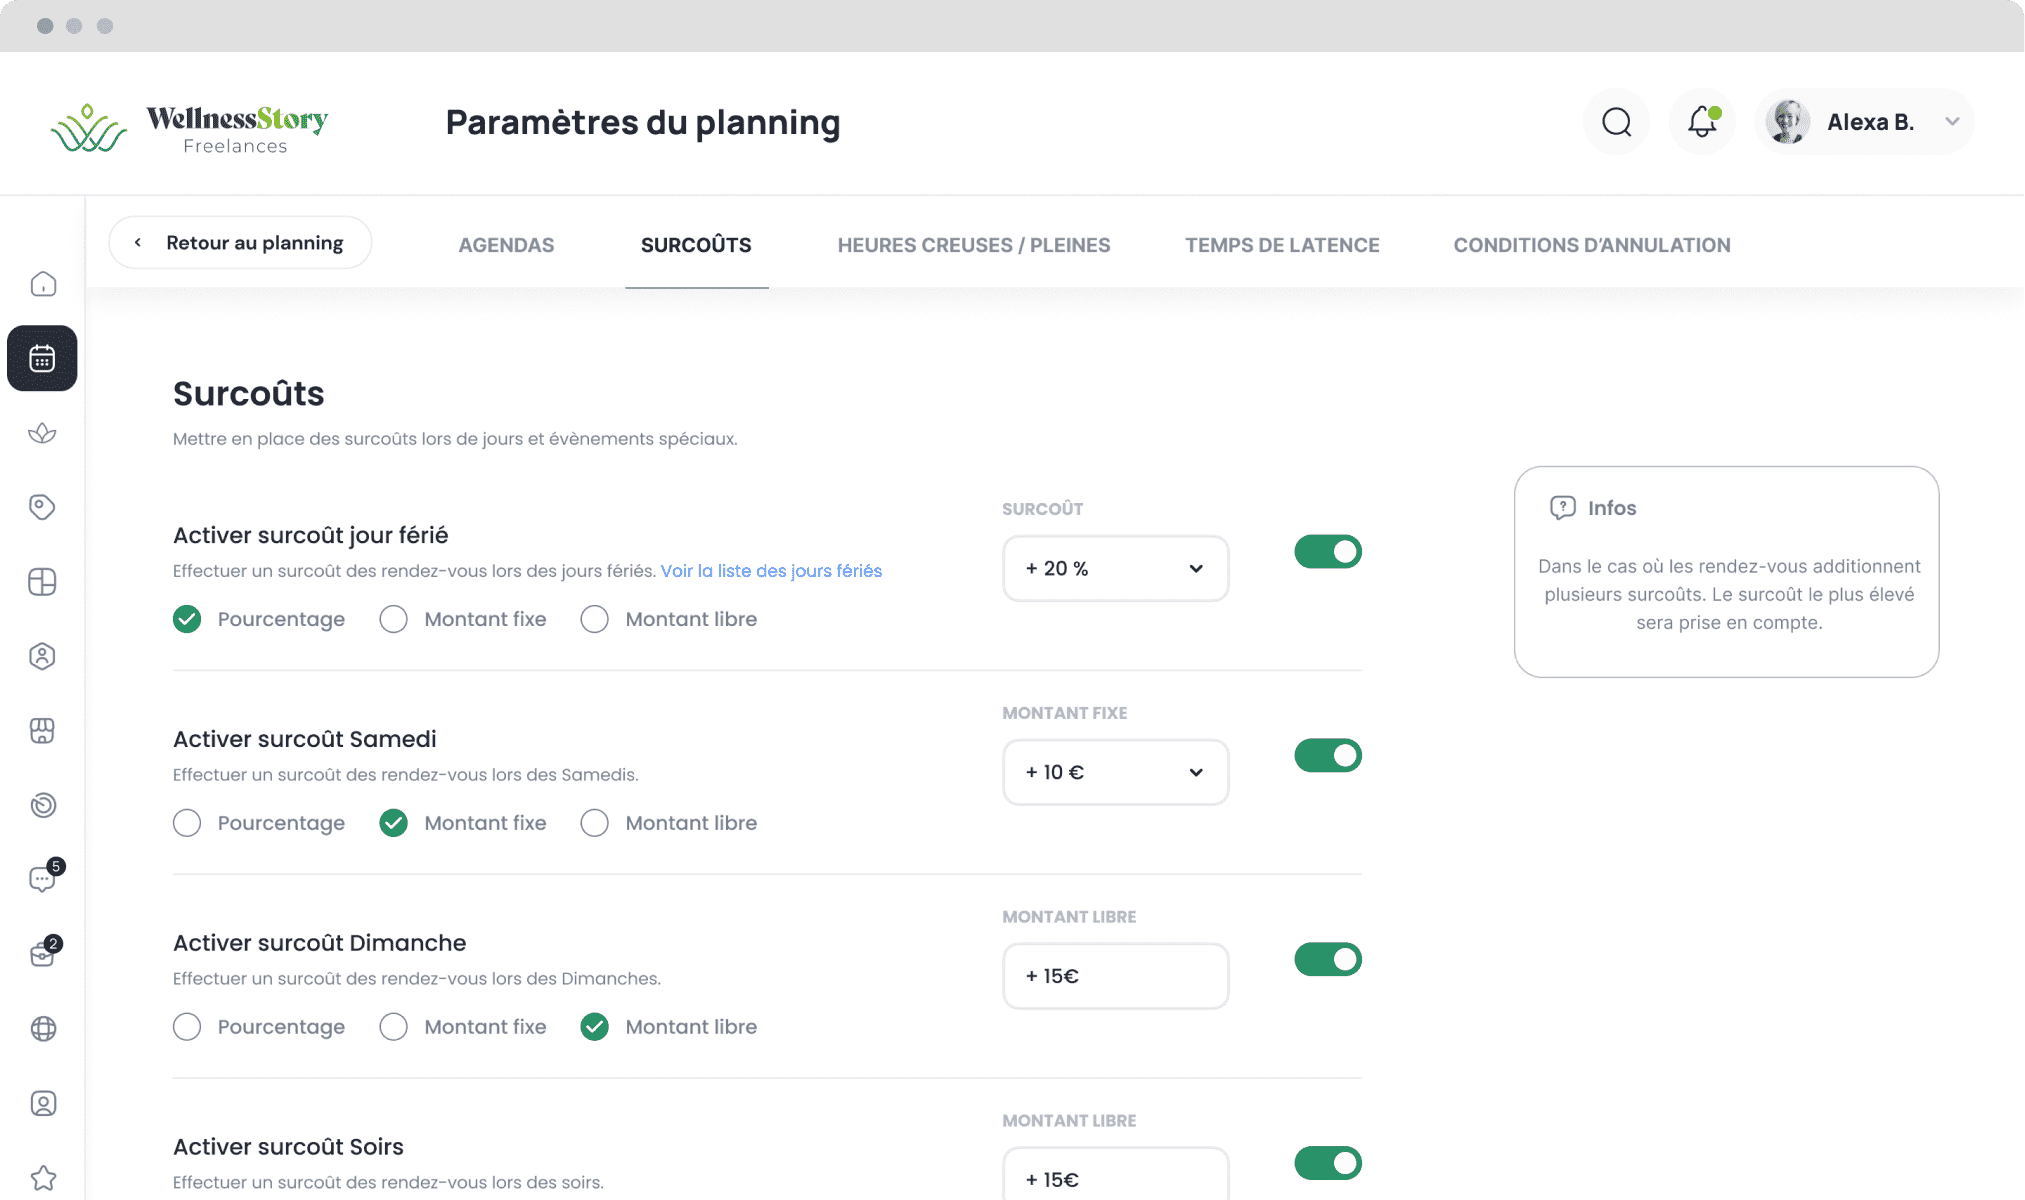
Task: Click the WellnessStory Freelances logo
Action: click(189, 129)
